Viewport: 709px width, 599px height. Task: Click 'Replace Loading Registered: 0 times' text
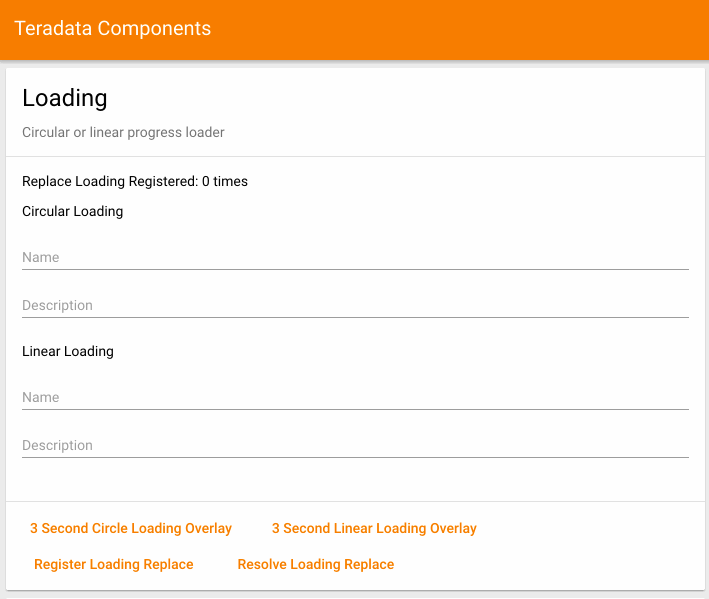coord(135,181)
